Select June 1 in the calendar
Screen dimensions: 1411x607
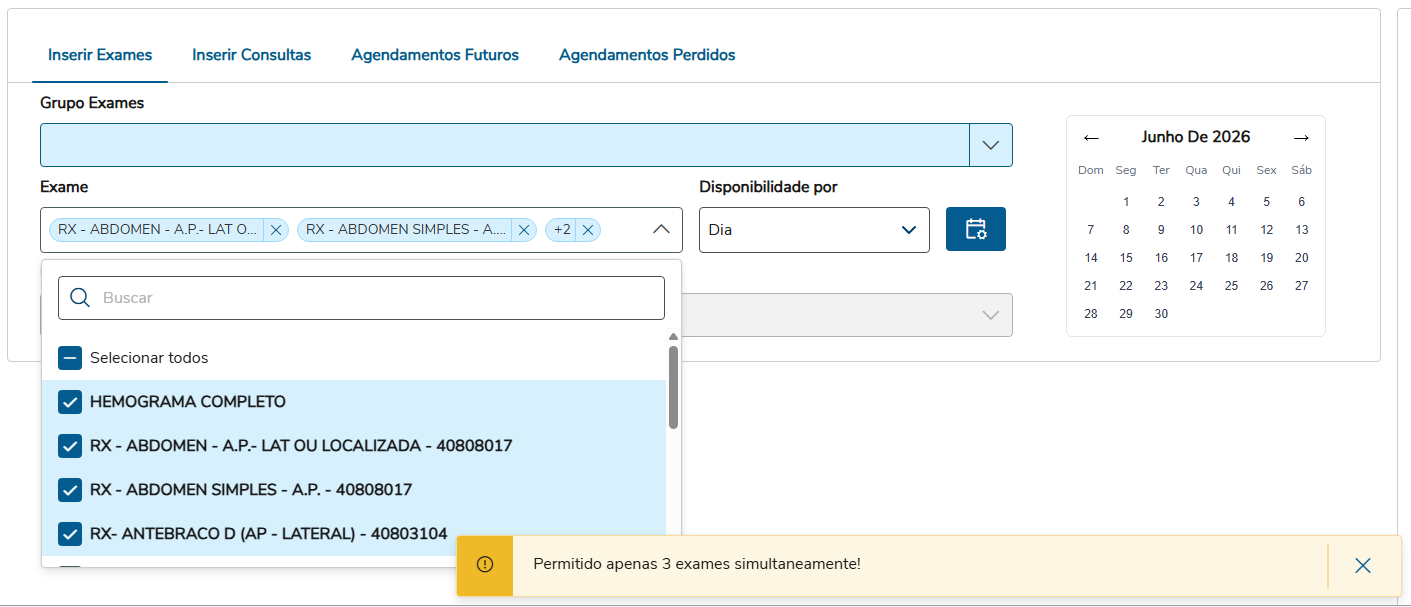tap(1126, 202)
